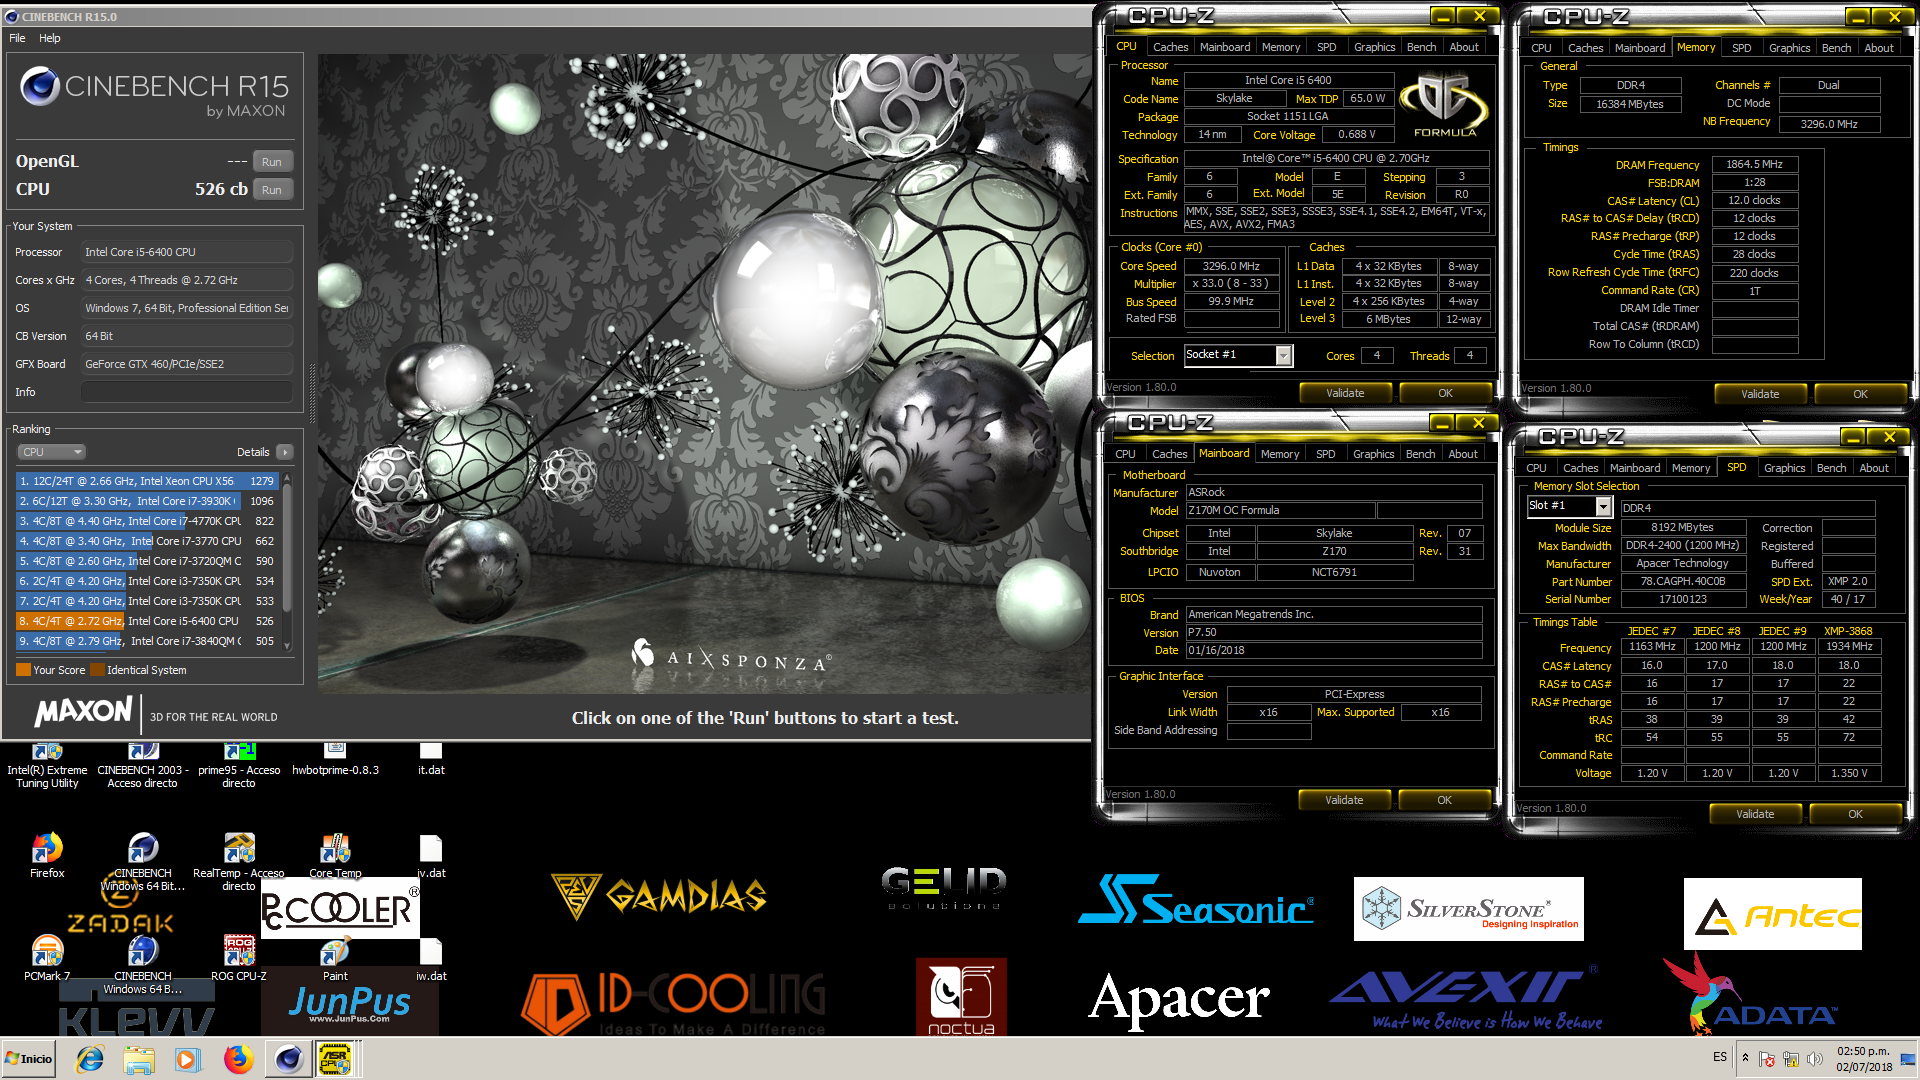Switch to CPU-Z via taskbar icon
The image size is (1920, 1080).
pyautogui.click(x=336, y=1059)
